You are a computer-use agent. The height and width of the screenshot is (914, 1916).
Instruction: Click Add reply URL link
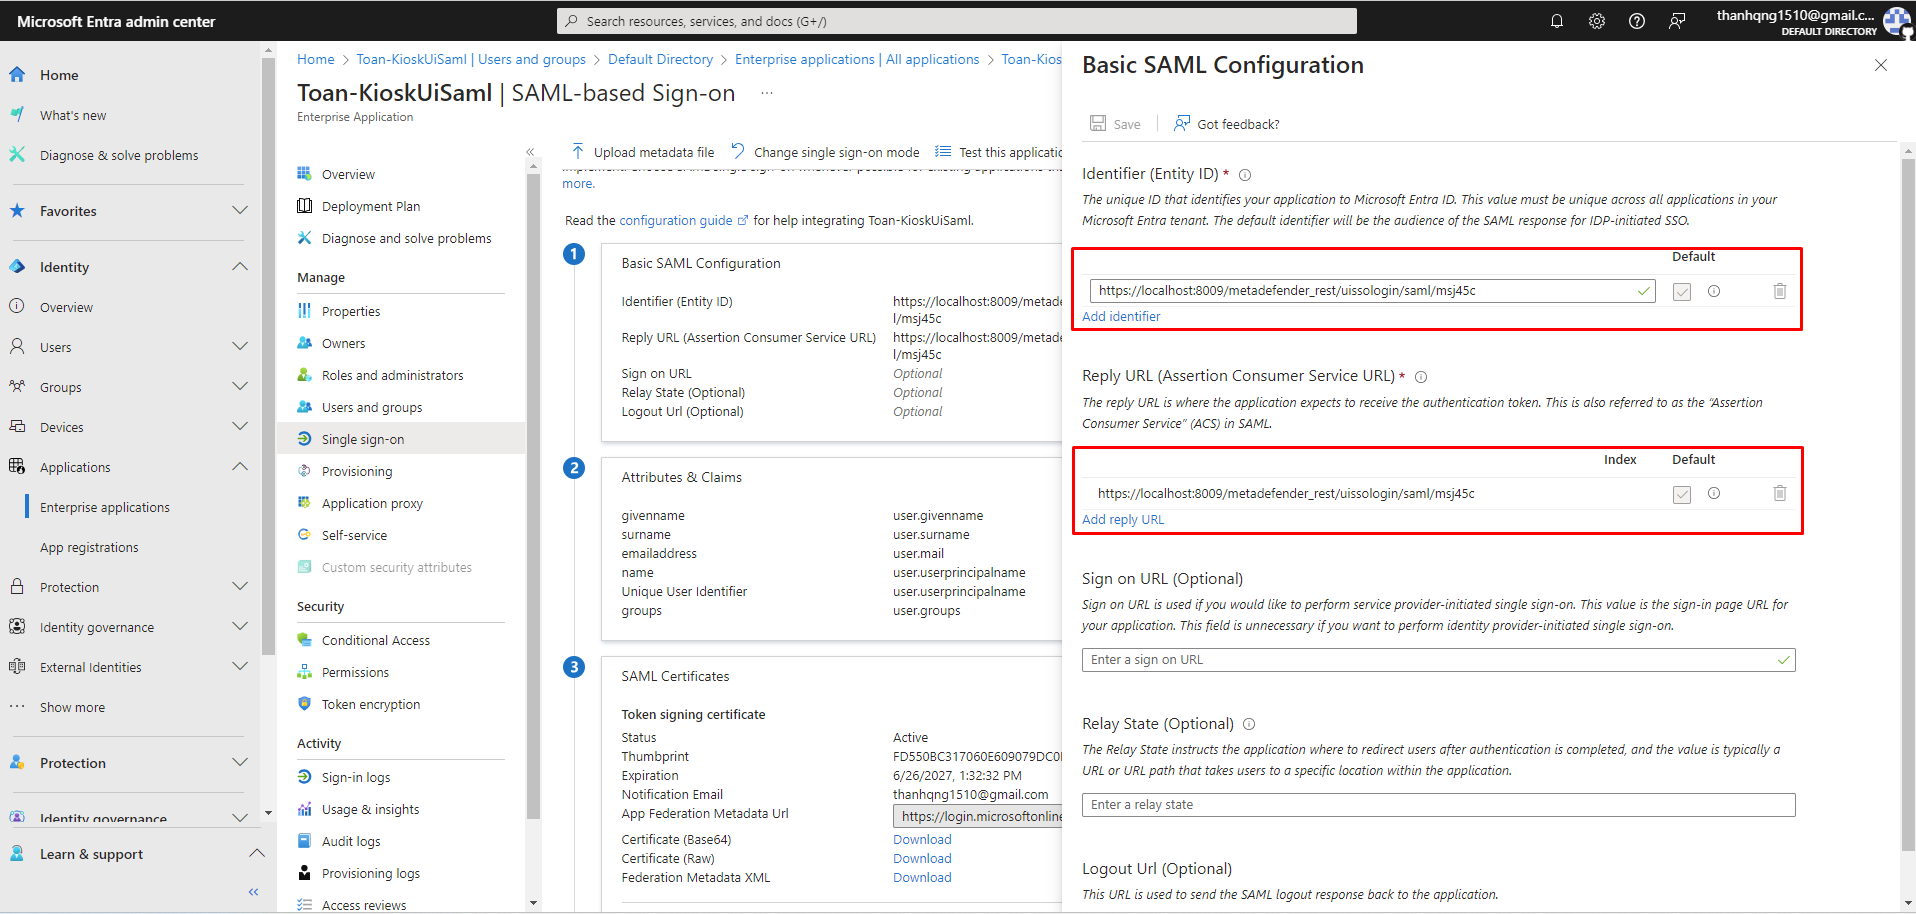click(x=1123, y=519)
